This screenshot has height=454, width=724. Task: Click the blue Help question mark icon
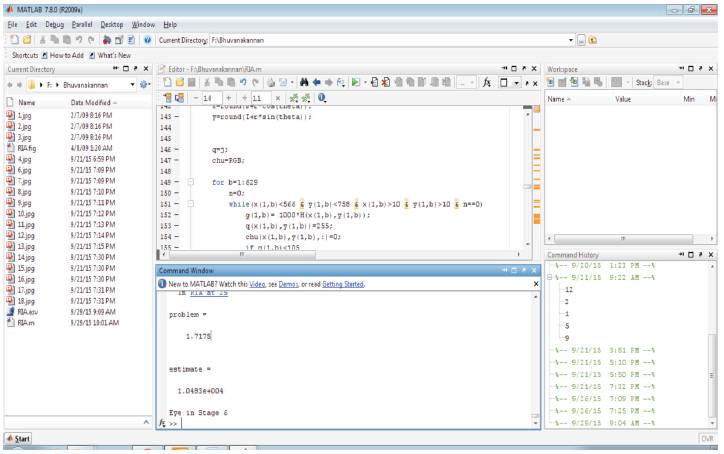click(x=147, y=40)
